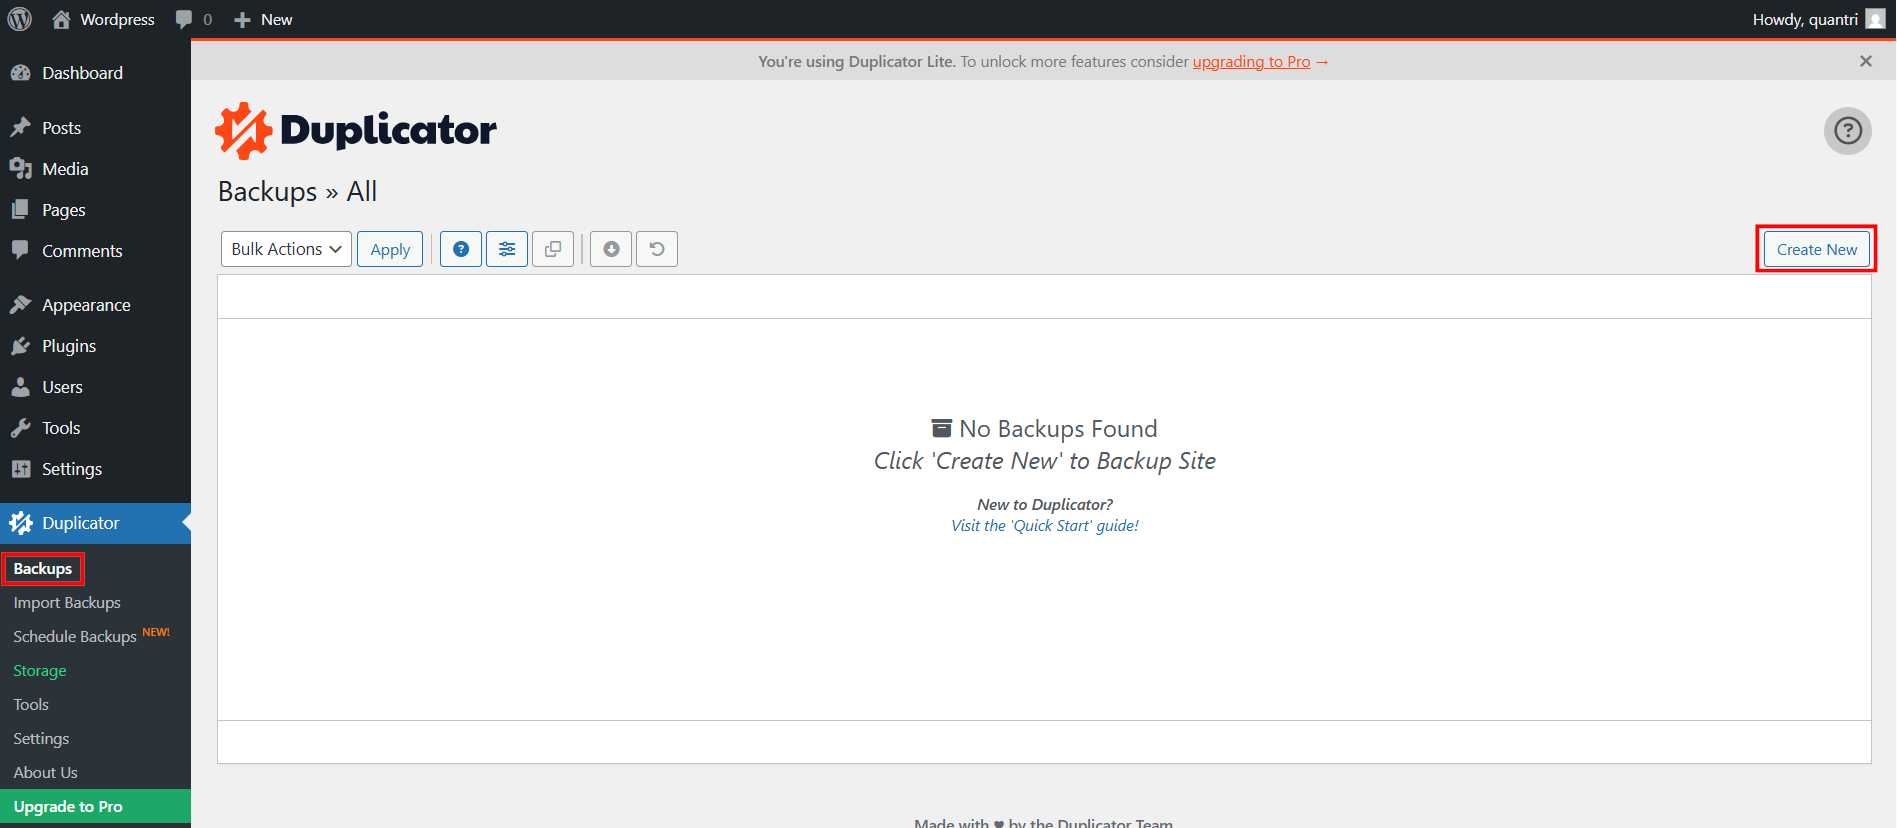
Task: Select the Duplicator menu item
Action: (95, 523)
